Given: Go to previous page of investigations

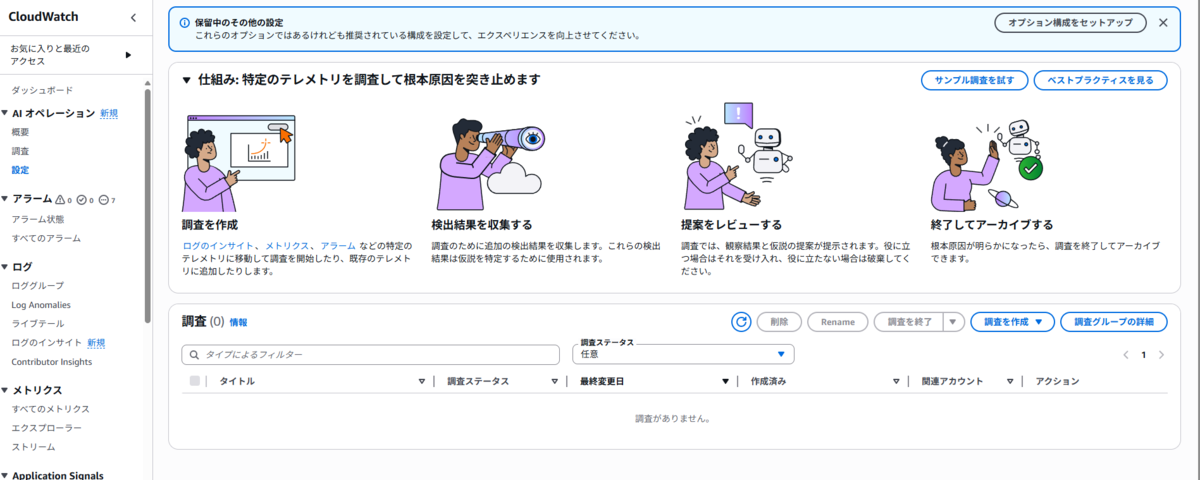Looking at the screenshot, I should pyautogui.click(x=1126, y=355).
